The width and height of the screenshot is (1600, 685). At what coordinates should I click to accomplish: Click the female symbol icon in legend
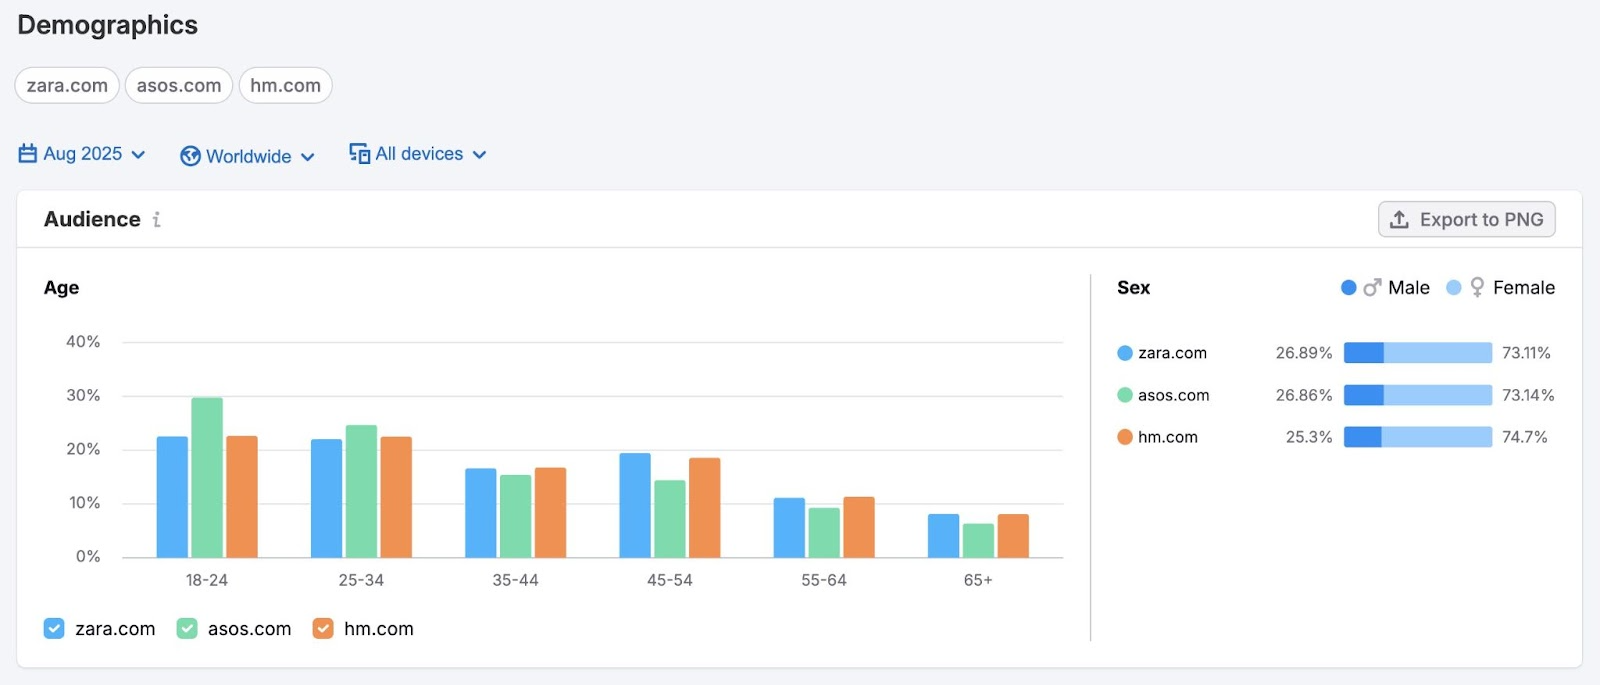(x=1477, y=288)
